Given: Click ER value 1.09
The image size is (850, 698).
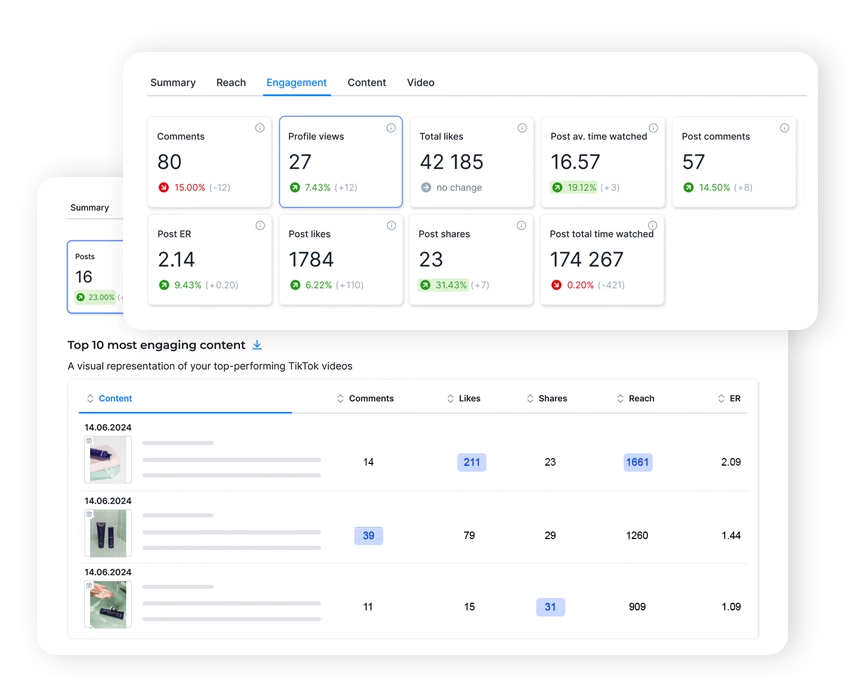Looking at the screenshot, I should [731, 607].
